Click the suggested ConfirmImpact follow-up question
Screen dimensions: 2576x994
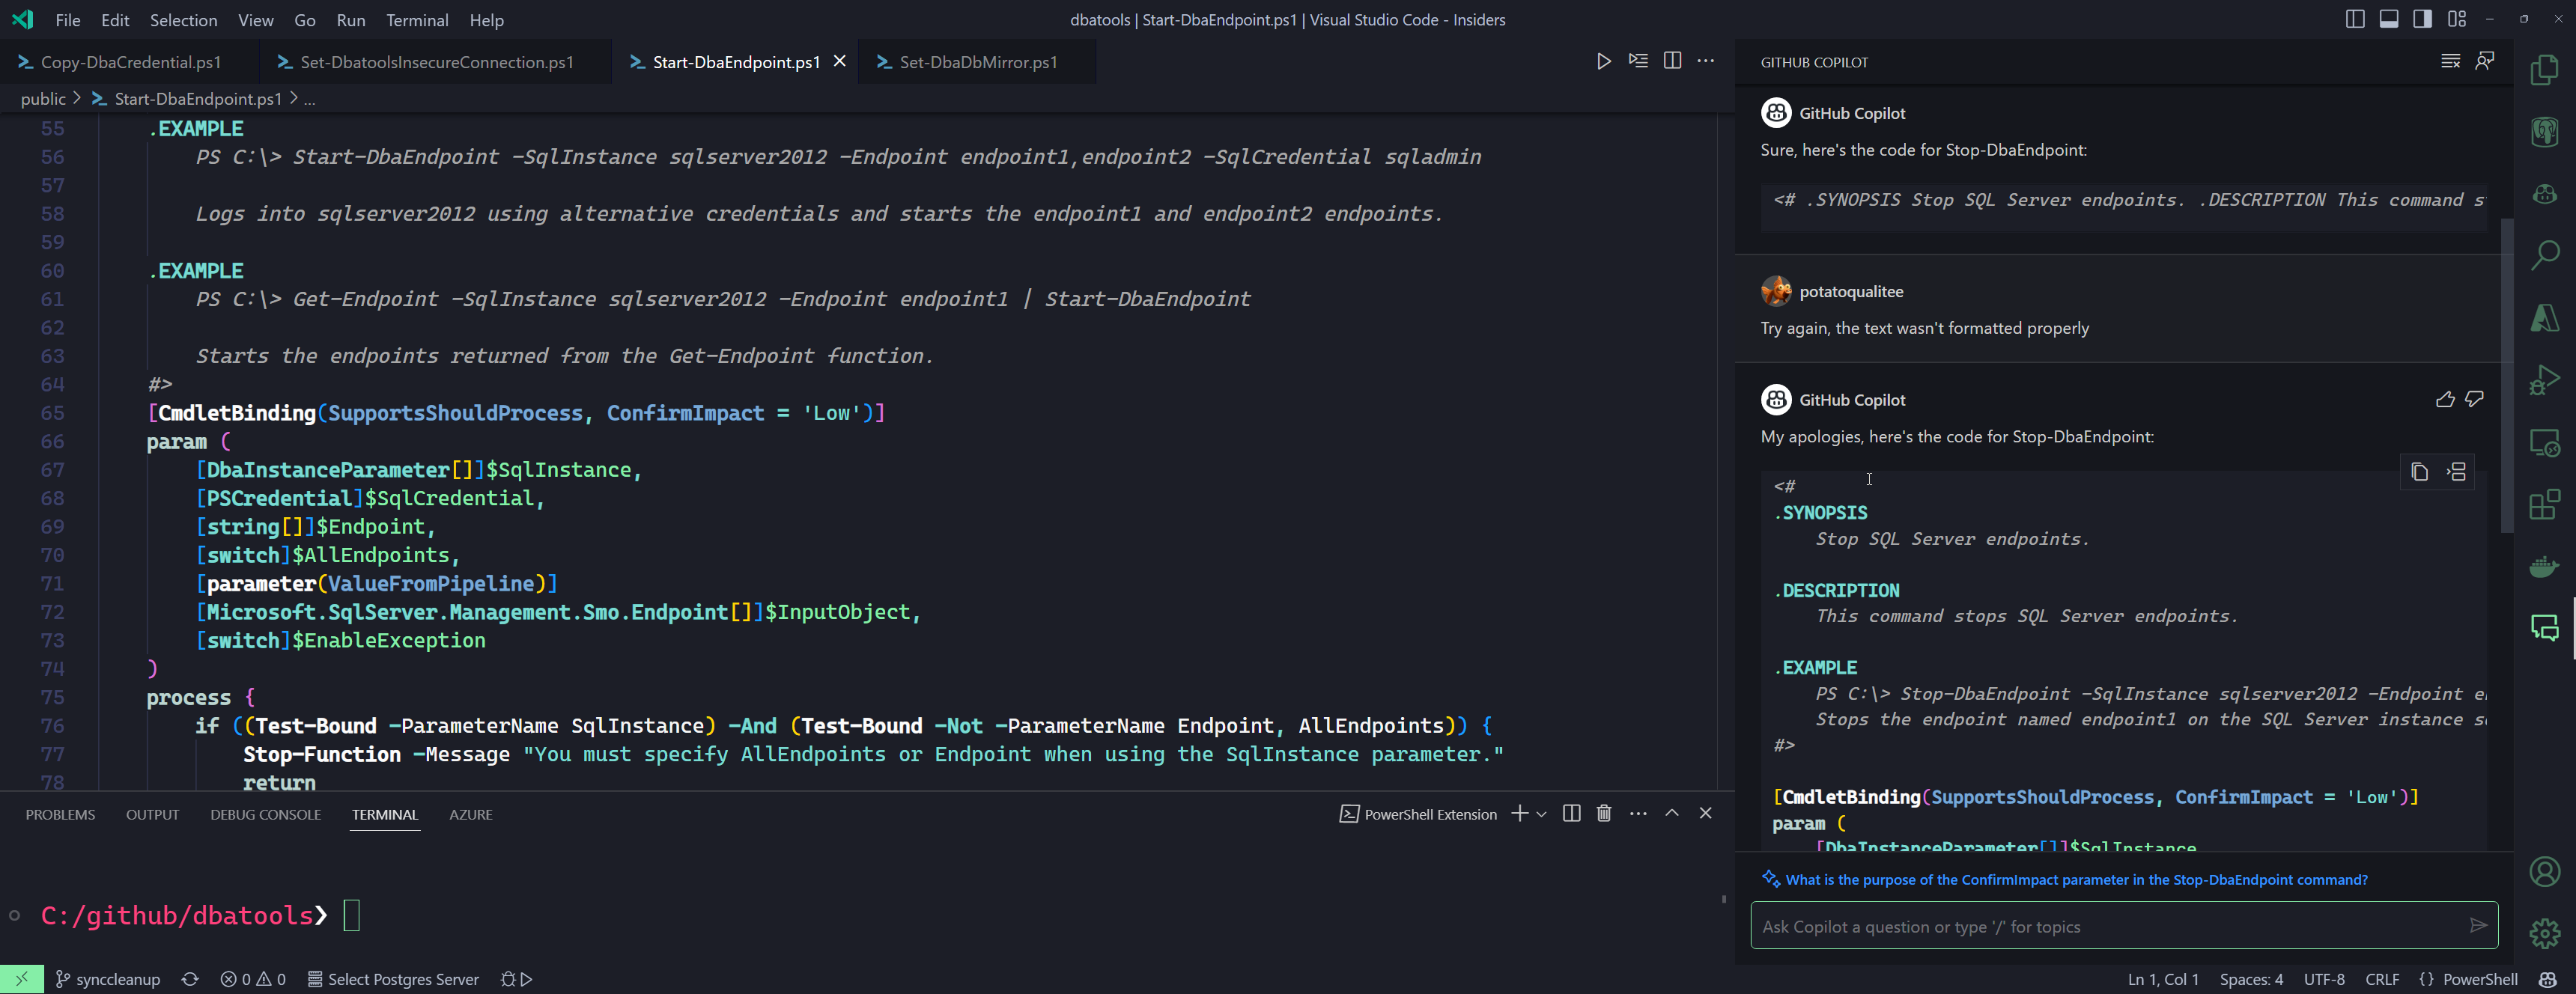(2076, 880)
